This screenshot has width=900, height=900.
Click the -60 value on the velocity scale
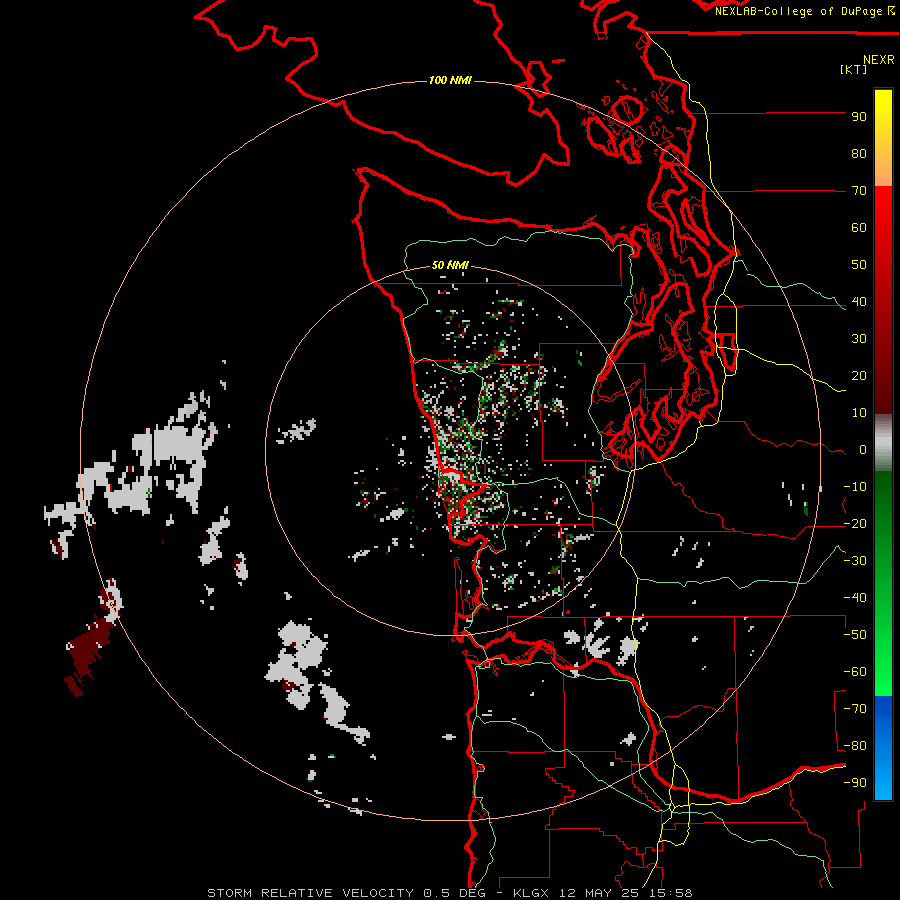coord(855,672)
